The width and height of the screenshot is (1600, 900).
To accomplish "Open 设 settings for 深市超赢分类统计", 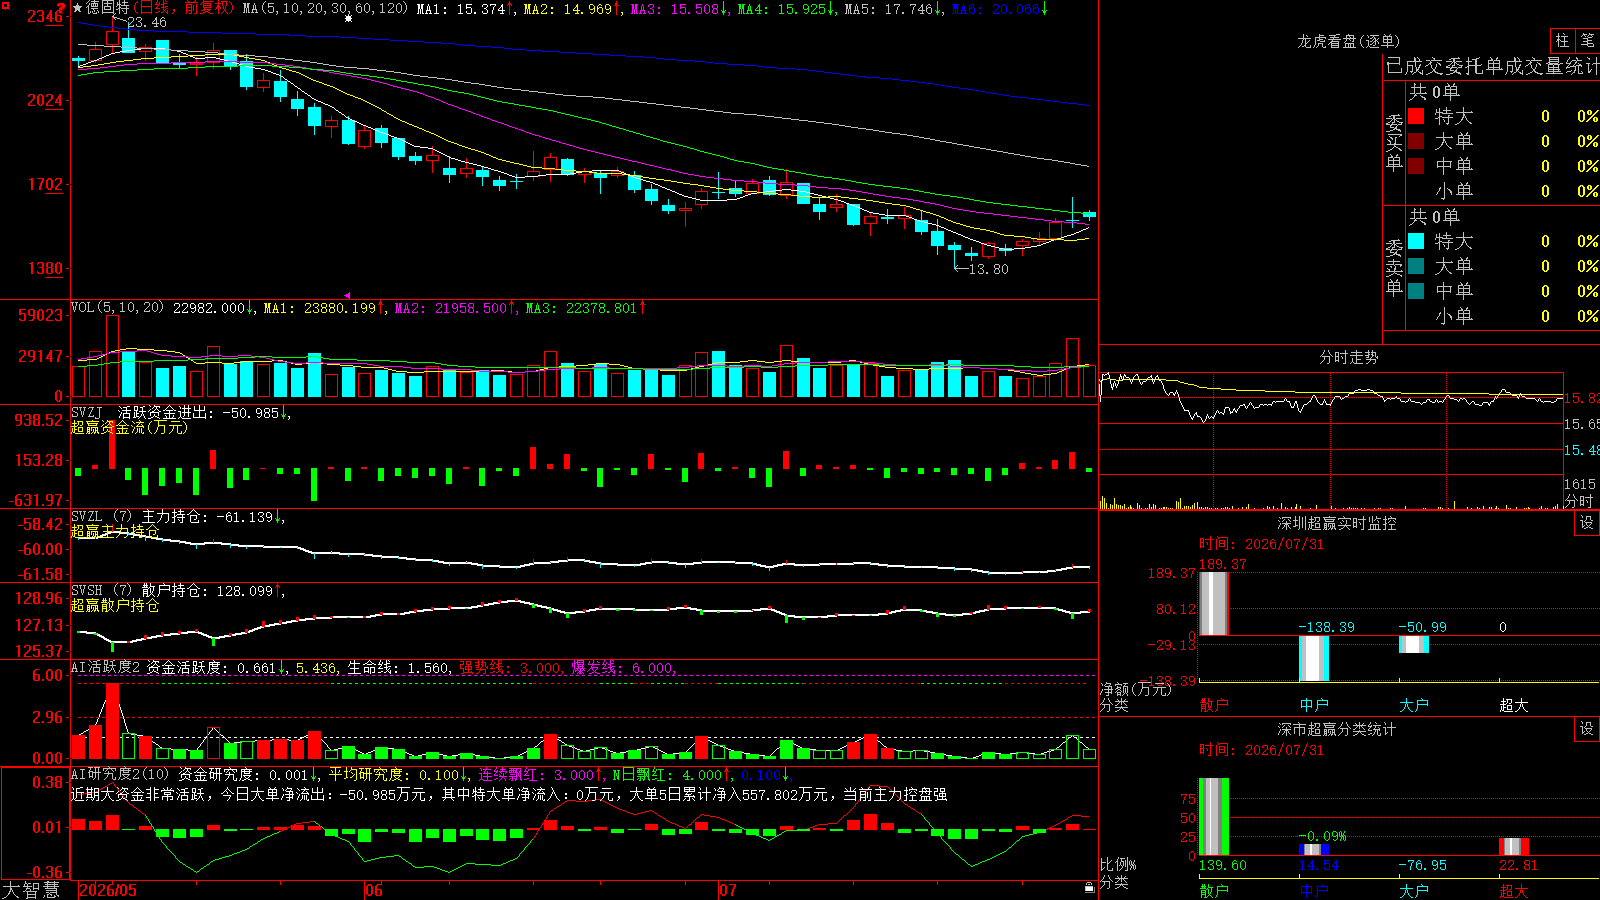I will coord(1587,729).
